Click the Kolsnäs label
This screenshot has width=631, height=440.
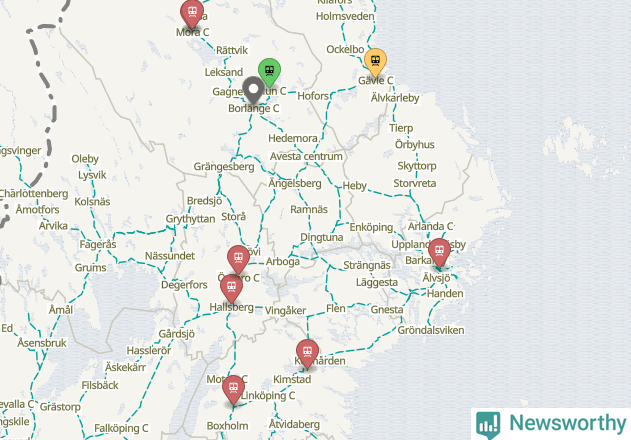[x=92, y=202]
